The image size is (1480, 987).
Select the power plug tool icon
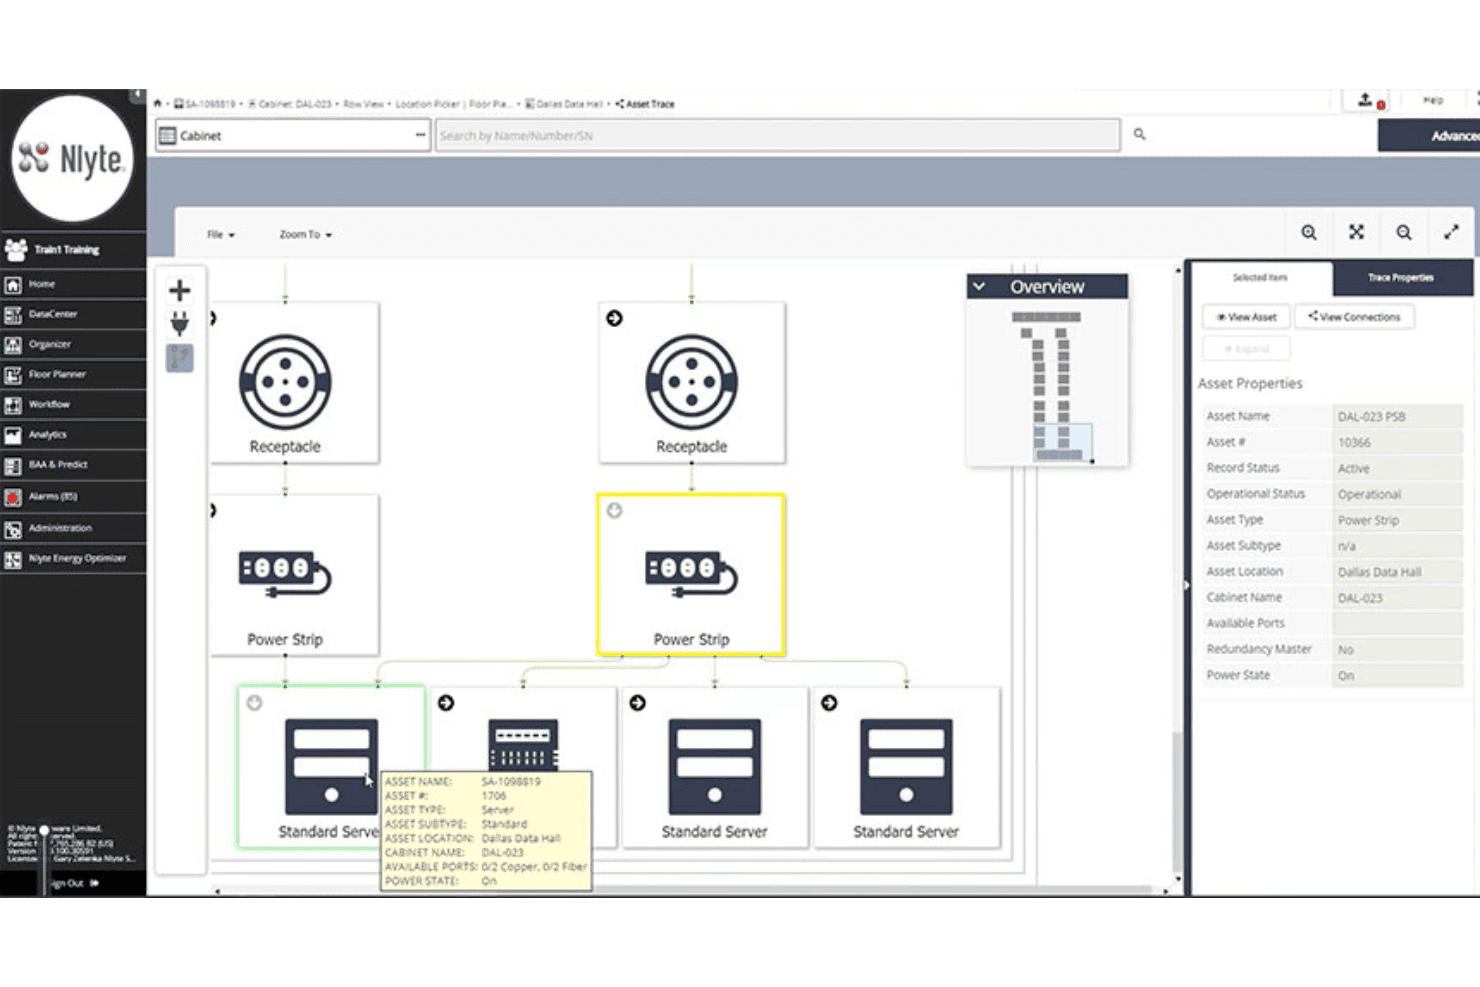pyautogui.click(x=180, y=323)
